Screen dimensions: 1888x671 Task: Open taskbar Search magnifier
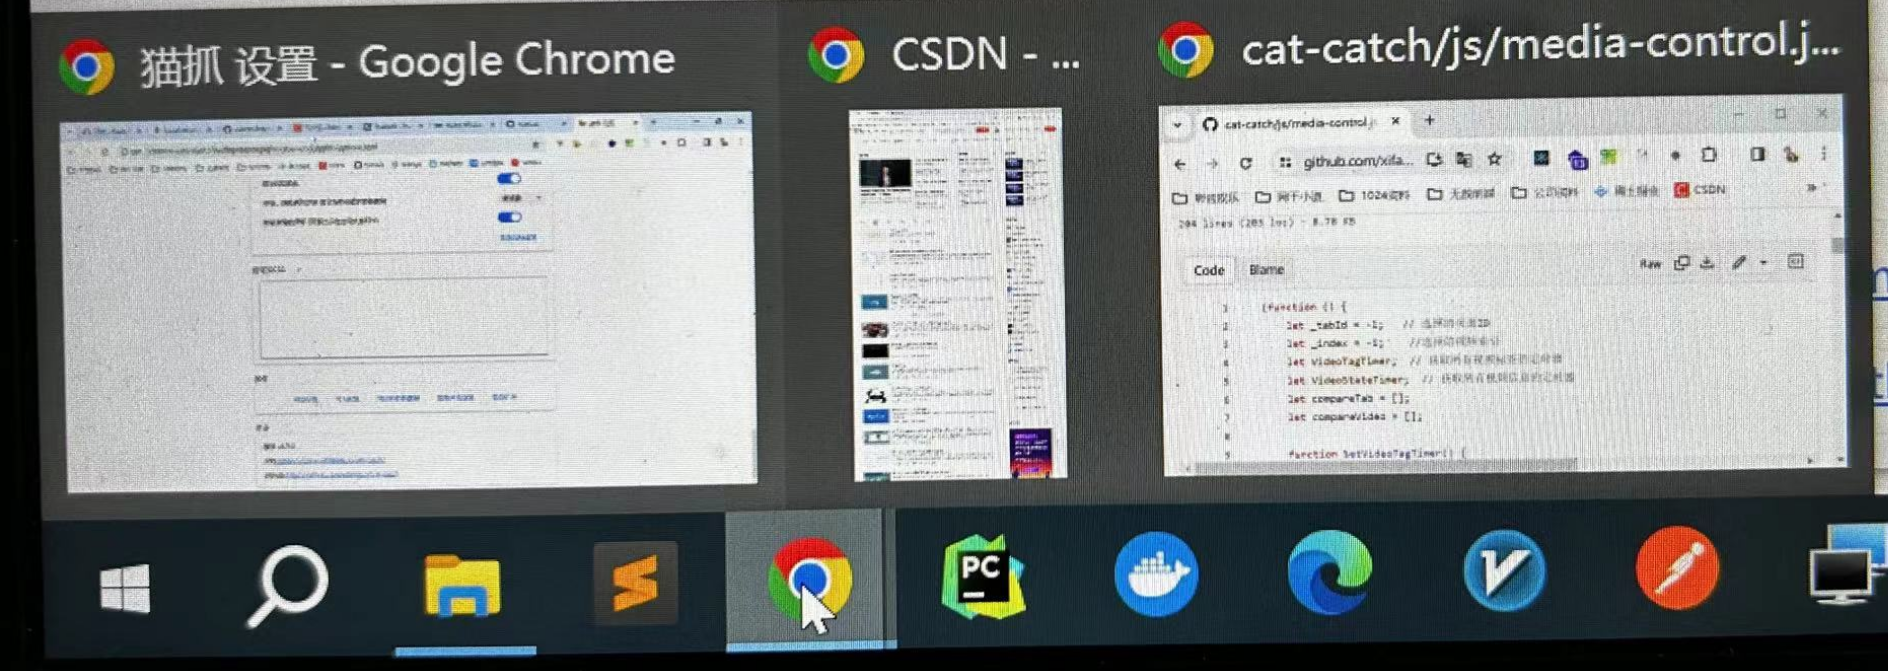(x=288, y=585)
